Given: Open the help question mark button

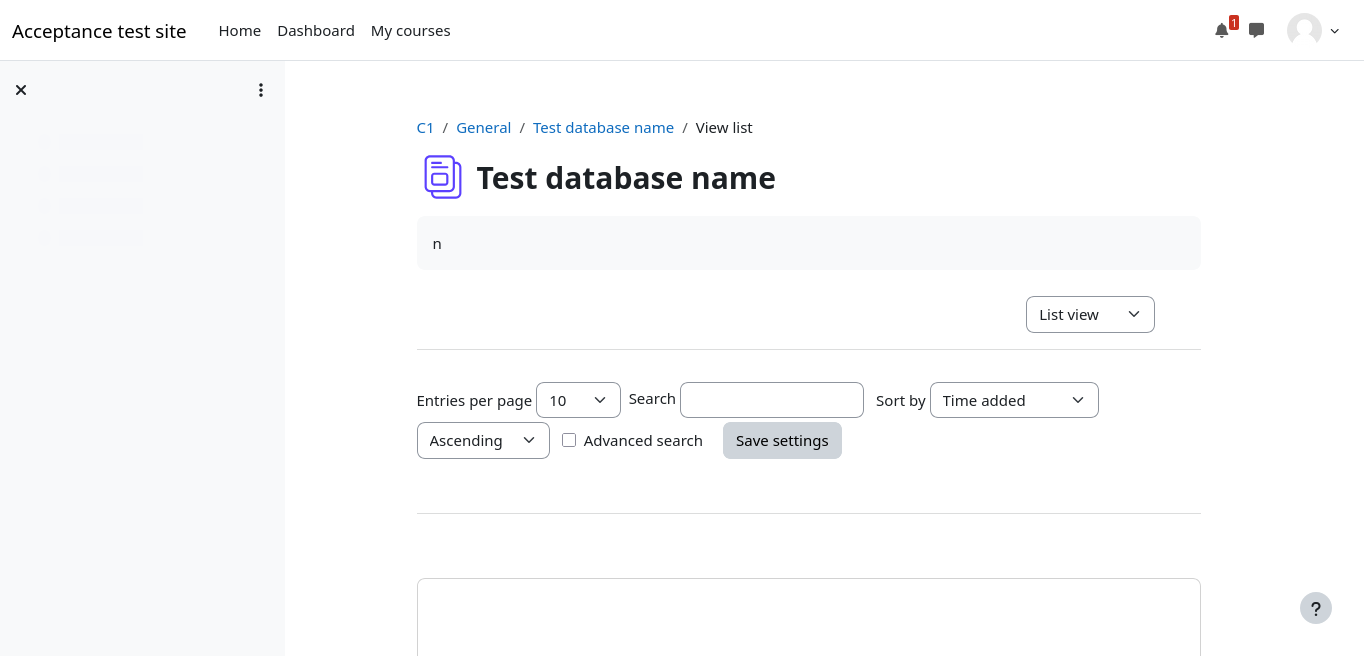Looking at the screenshot, I should pyautogui.click(x=1315, y=608).
